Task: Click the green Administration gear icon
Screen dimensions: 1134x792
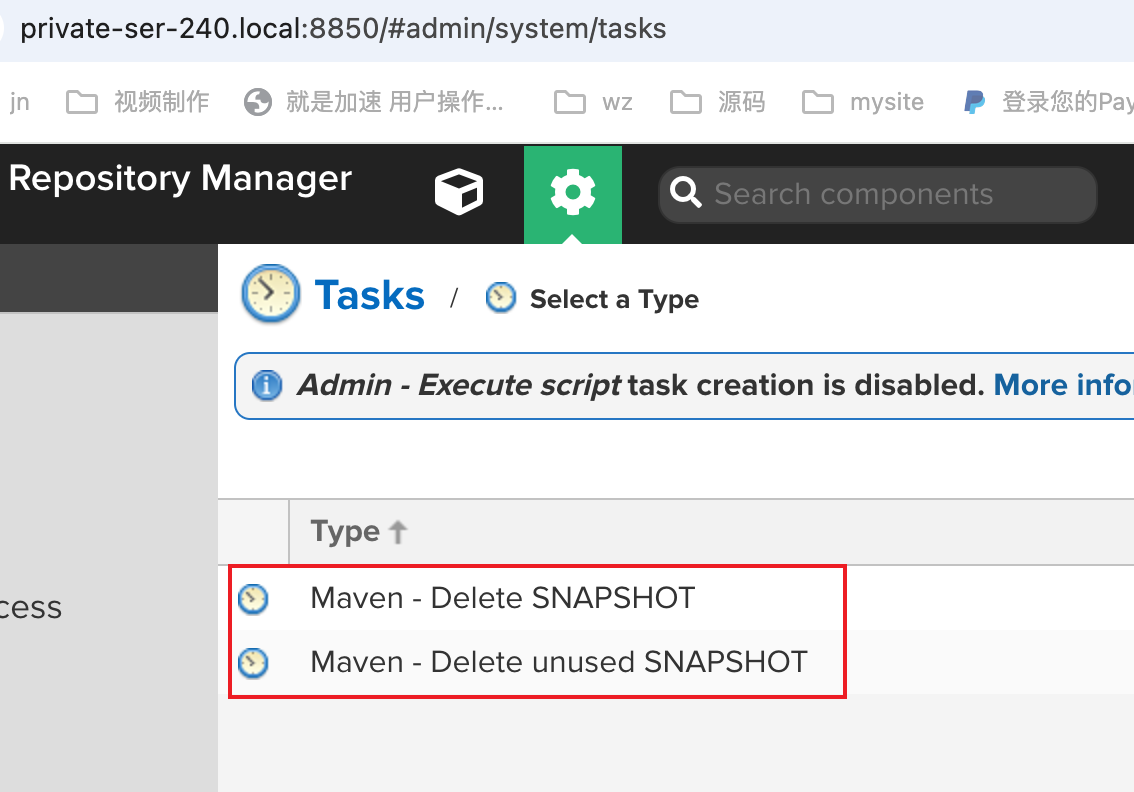Action: [x=572, y=193]
